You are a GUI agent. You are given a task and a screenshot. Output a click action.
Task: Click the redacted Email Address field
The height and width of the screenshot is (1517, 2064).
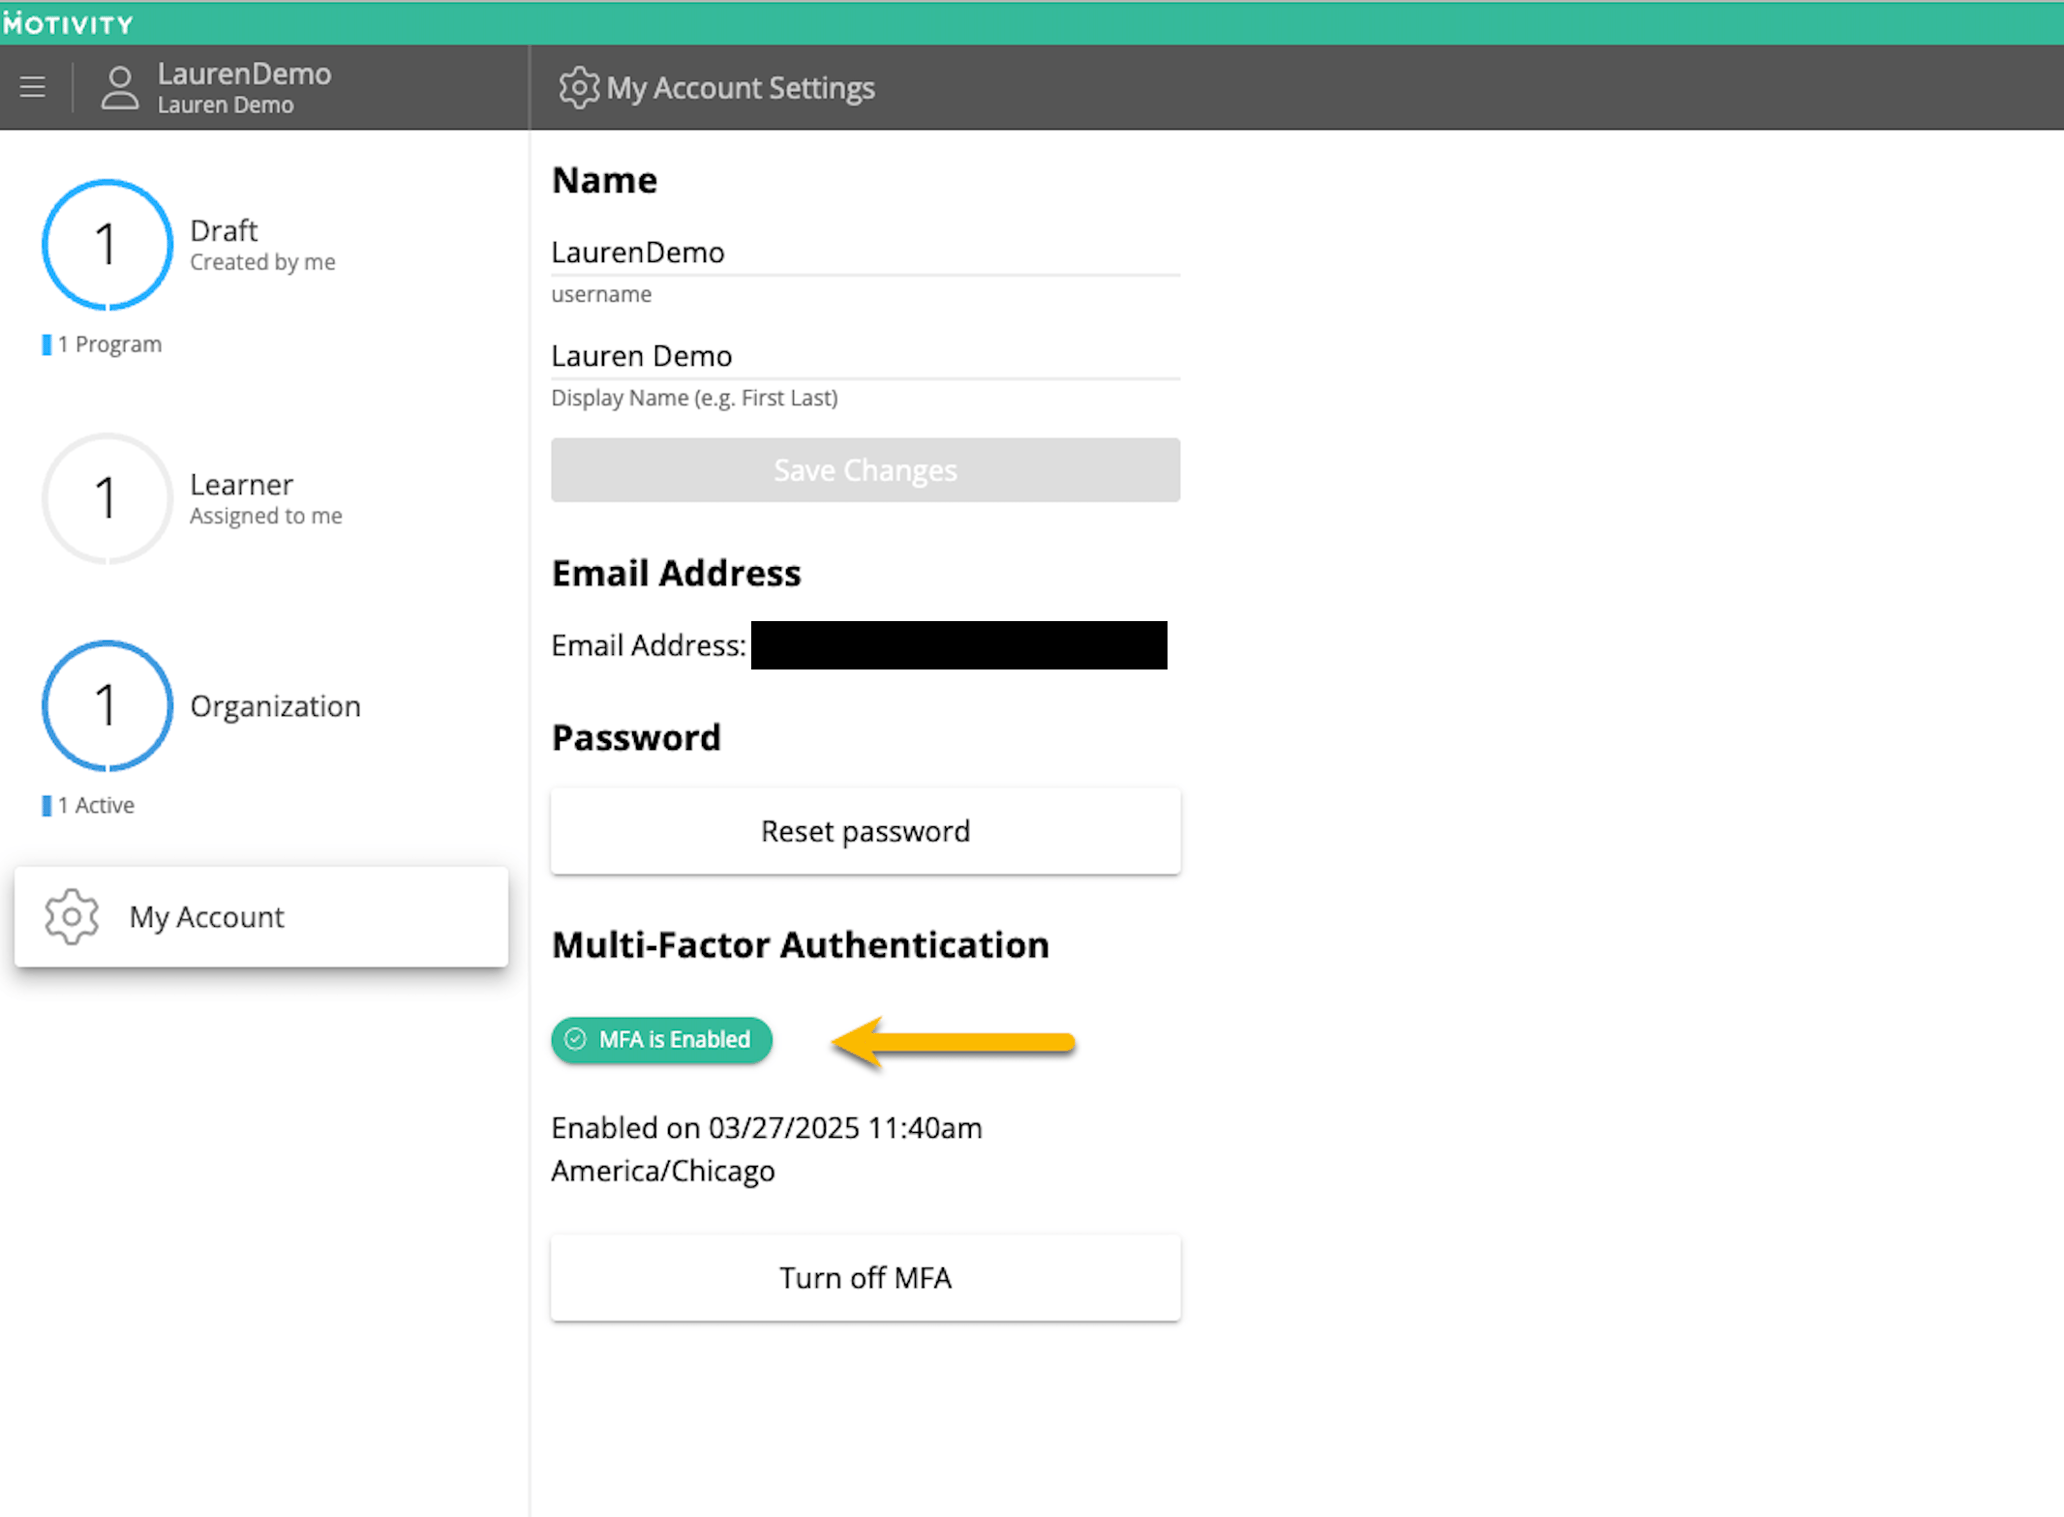[957, 645]
